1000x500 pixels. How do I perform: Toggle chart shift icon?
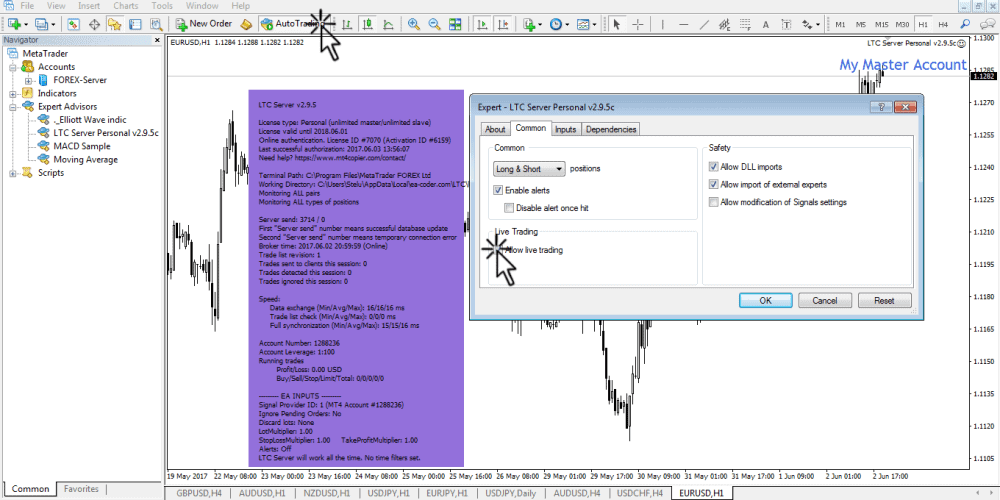point(503,24)
